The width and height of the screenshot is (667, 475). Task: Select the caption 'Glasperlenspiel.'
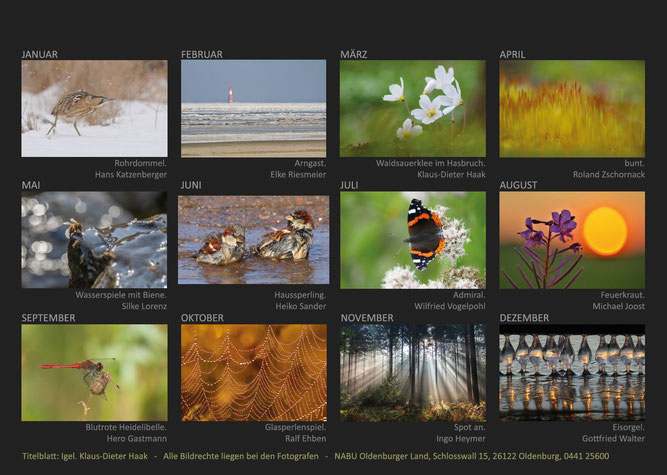(295, 427)
